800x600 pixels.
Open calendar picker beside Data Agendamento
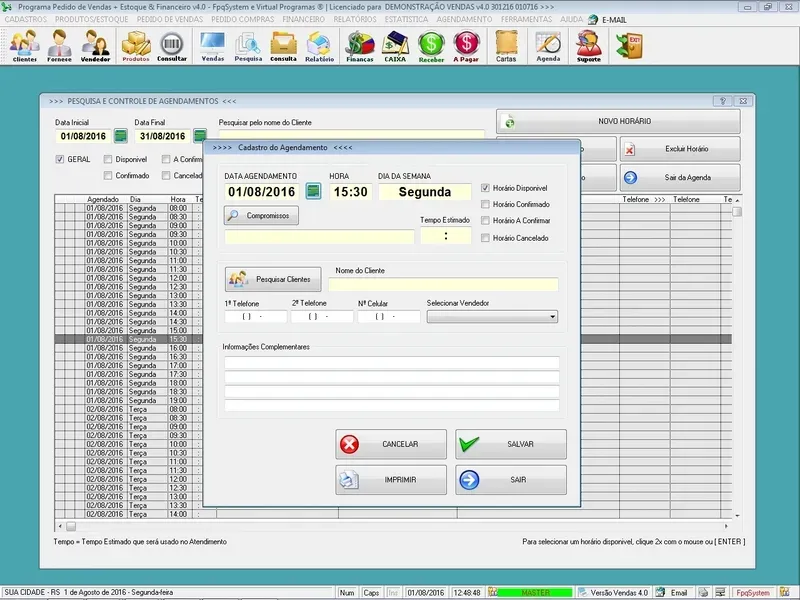tap(313, 191)
